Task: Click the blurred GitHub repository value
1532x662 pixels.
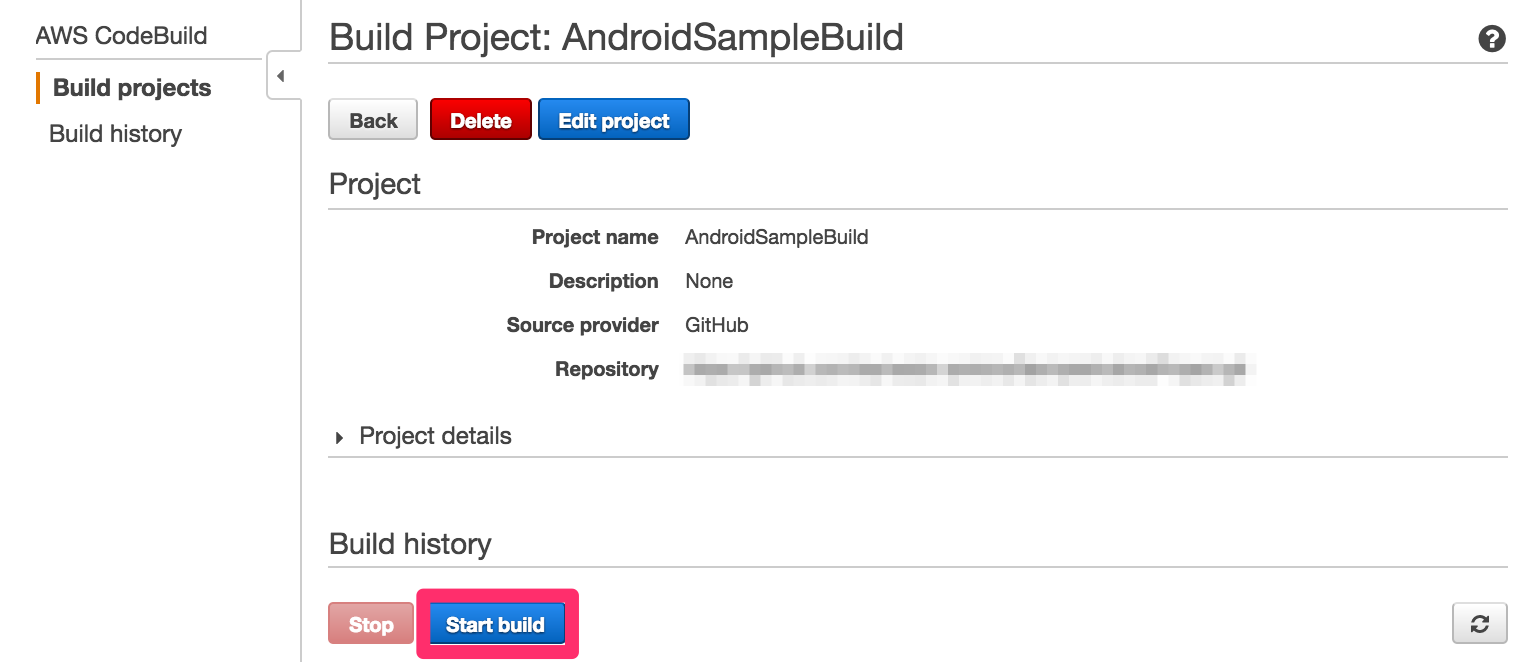Action: [967, 369]
